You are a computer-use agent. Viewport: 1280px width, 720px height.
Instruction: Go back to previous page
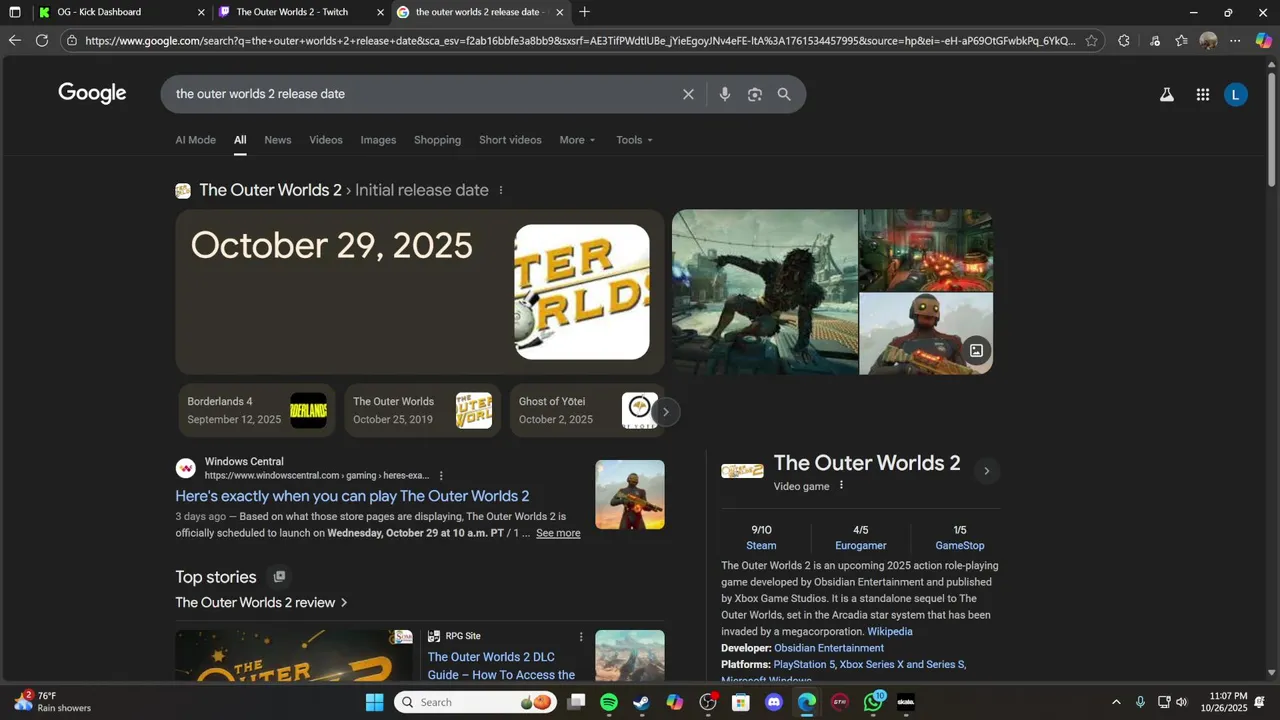click(14, 41)
